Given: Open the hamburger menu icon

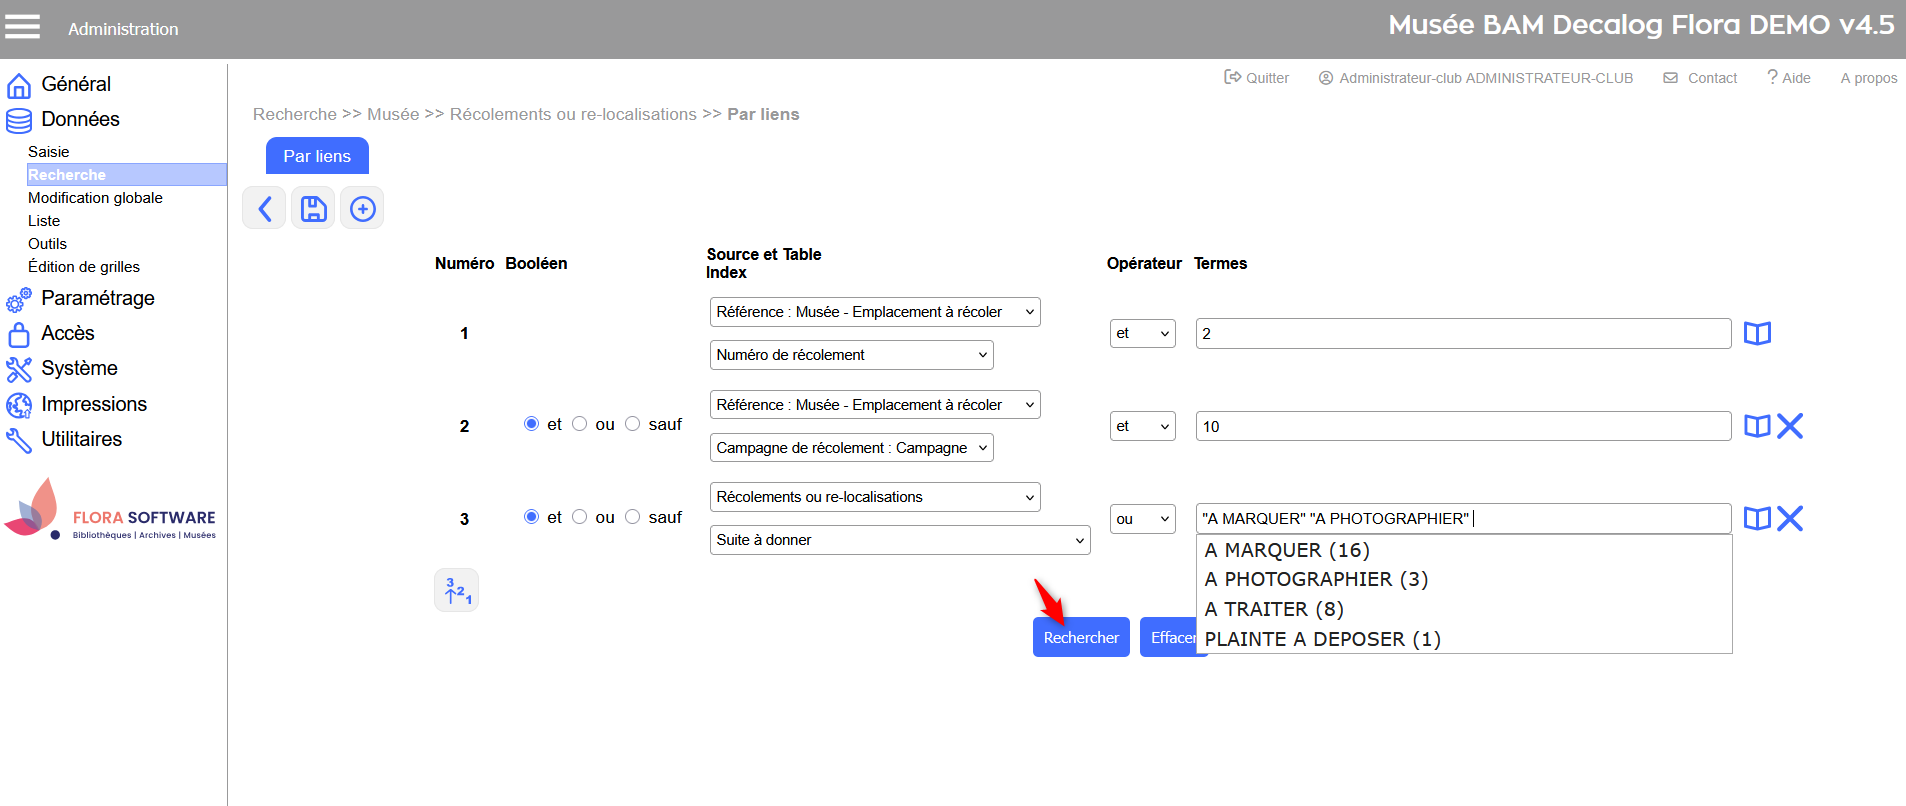Looking at the screenshot, I should point(22,27).
